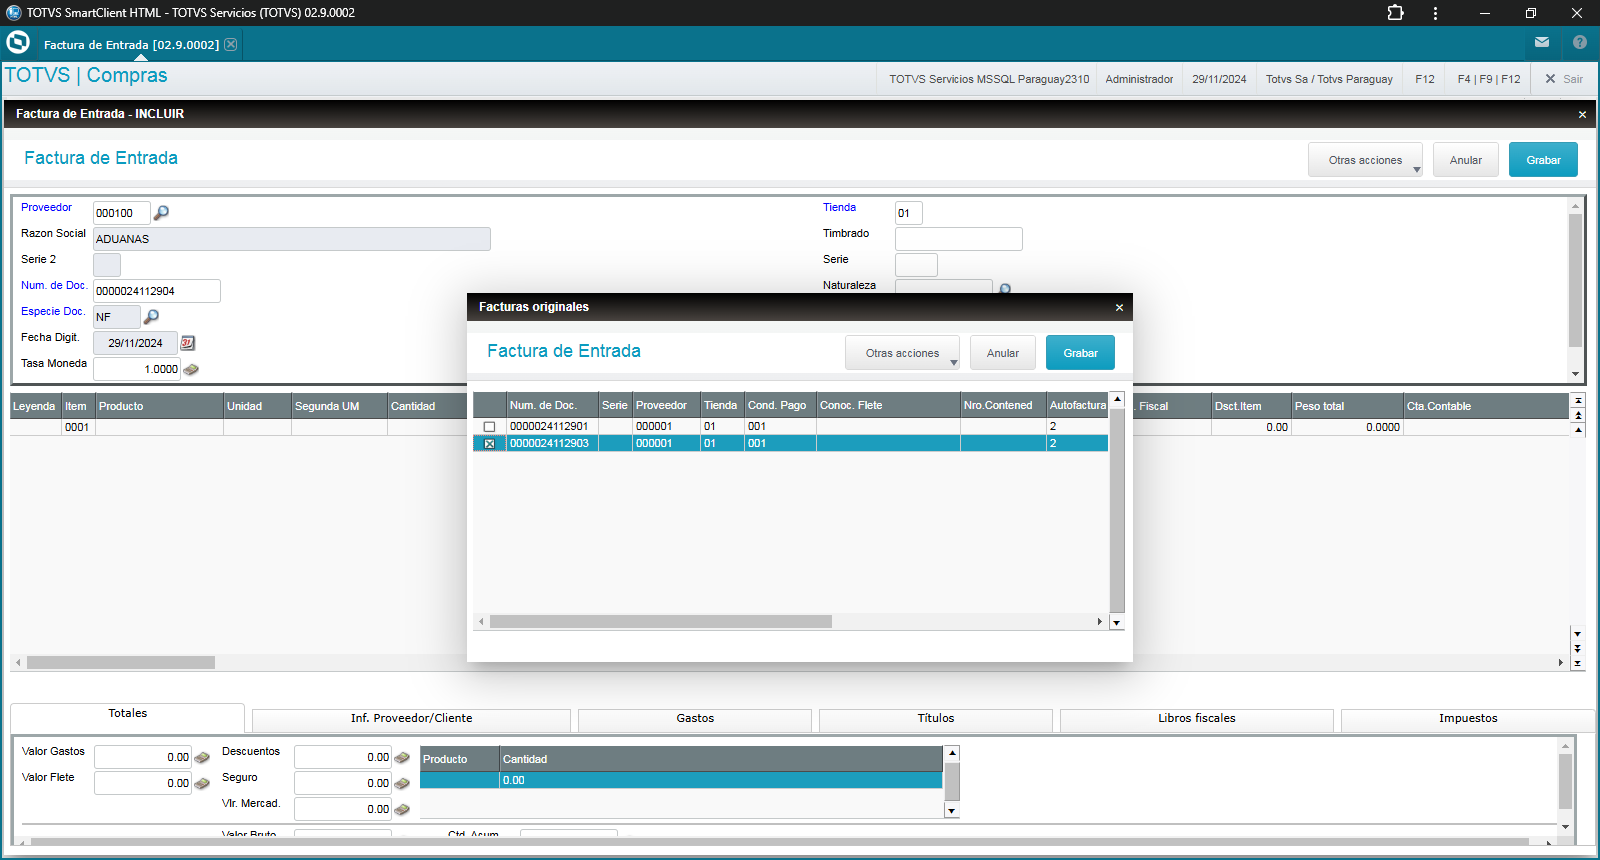Open the Descuentos calculator icon
The width and height of the screenshot is (1600, 860).
402,758
